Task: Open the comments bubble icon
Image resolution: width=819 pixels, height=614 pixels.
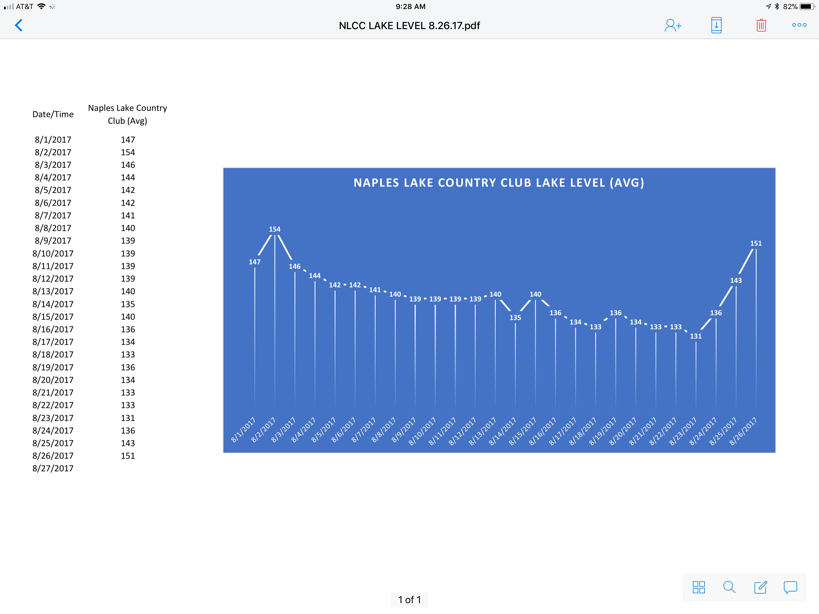Action: click(x=790, y=587)
